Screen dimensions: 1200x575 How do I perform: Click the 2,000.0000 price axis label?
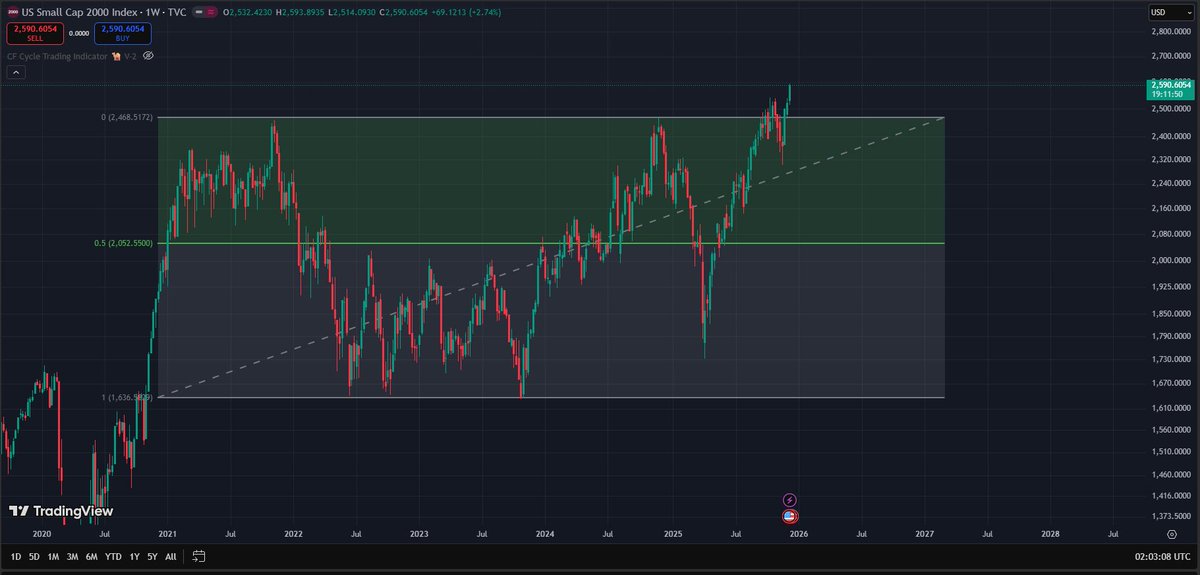tap(1172, 260)
